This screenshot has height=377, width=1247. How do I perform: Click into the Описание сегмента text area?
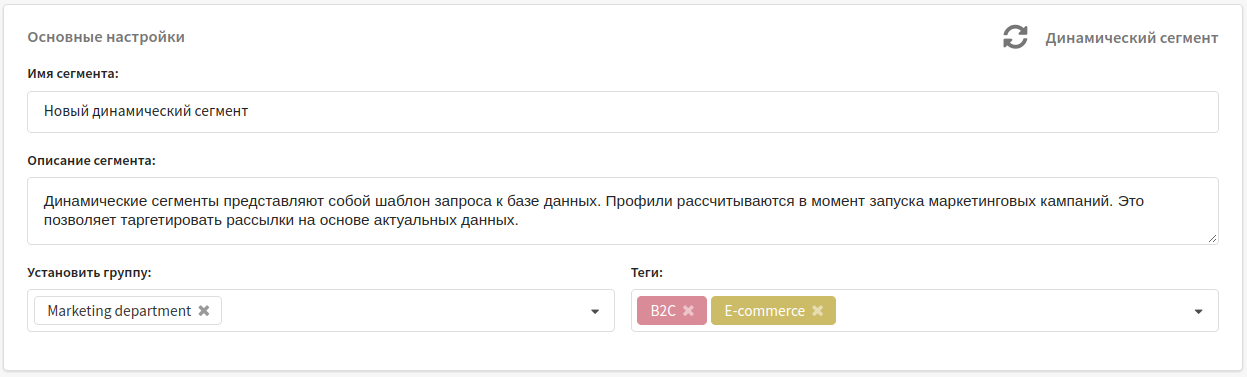click(x=623, y=211)
